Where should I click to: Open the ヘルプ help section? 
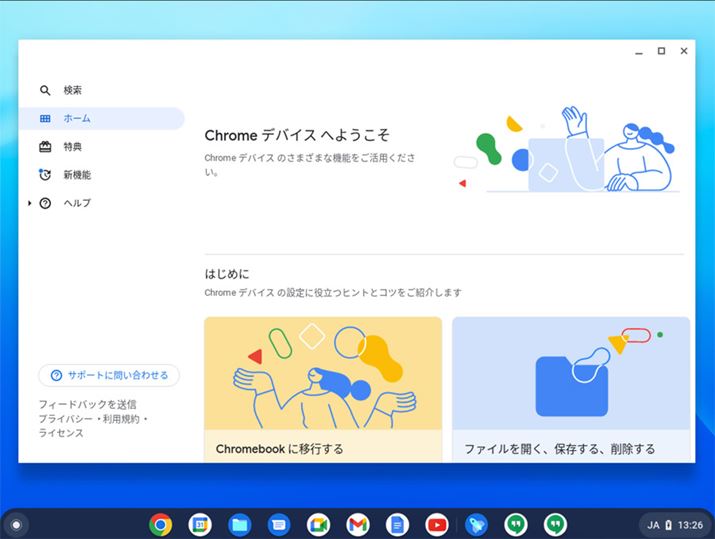pos(101,203)
